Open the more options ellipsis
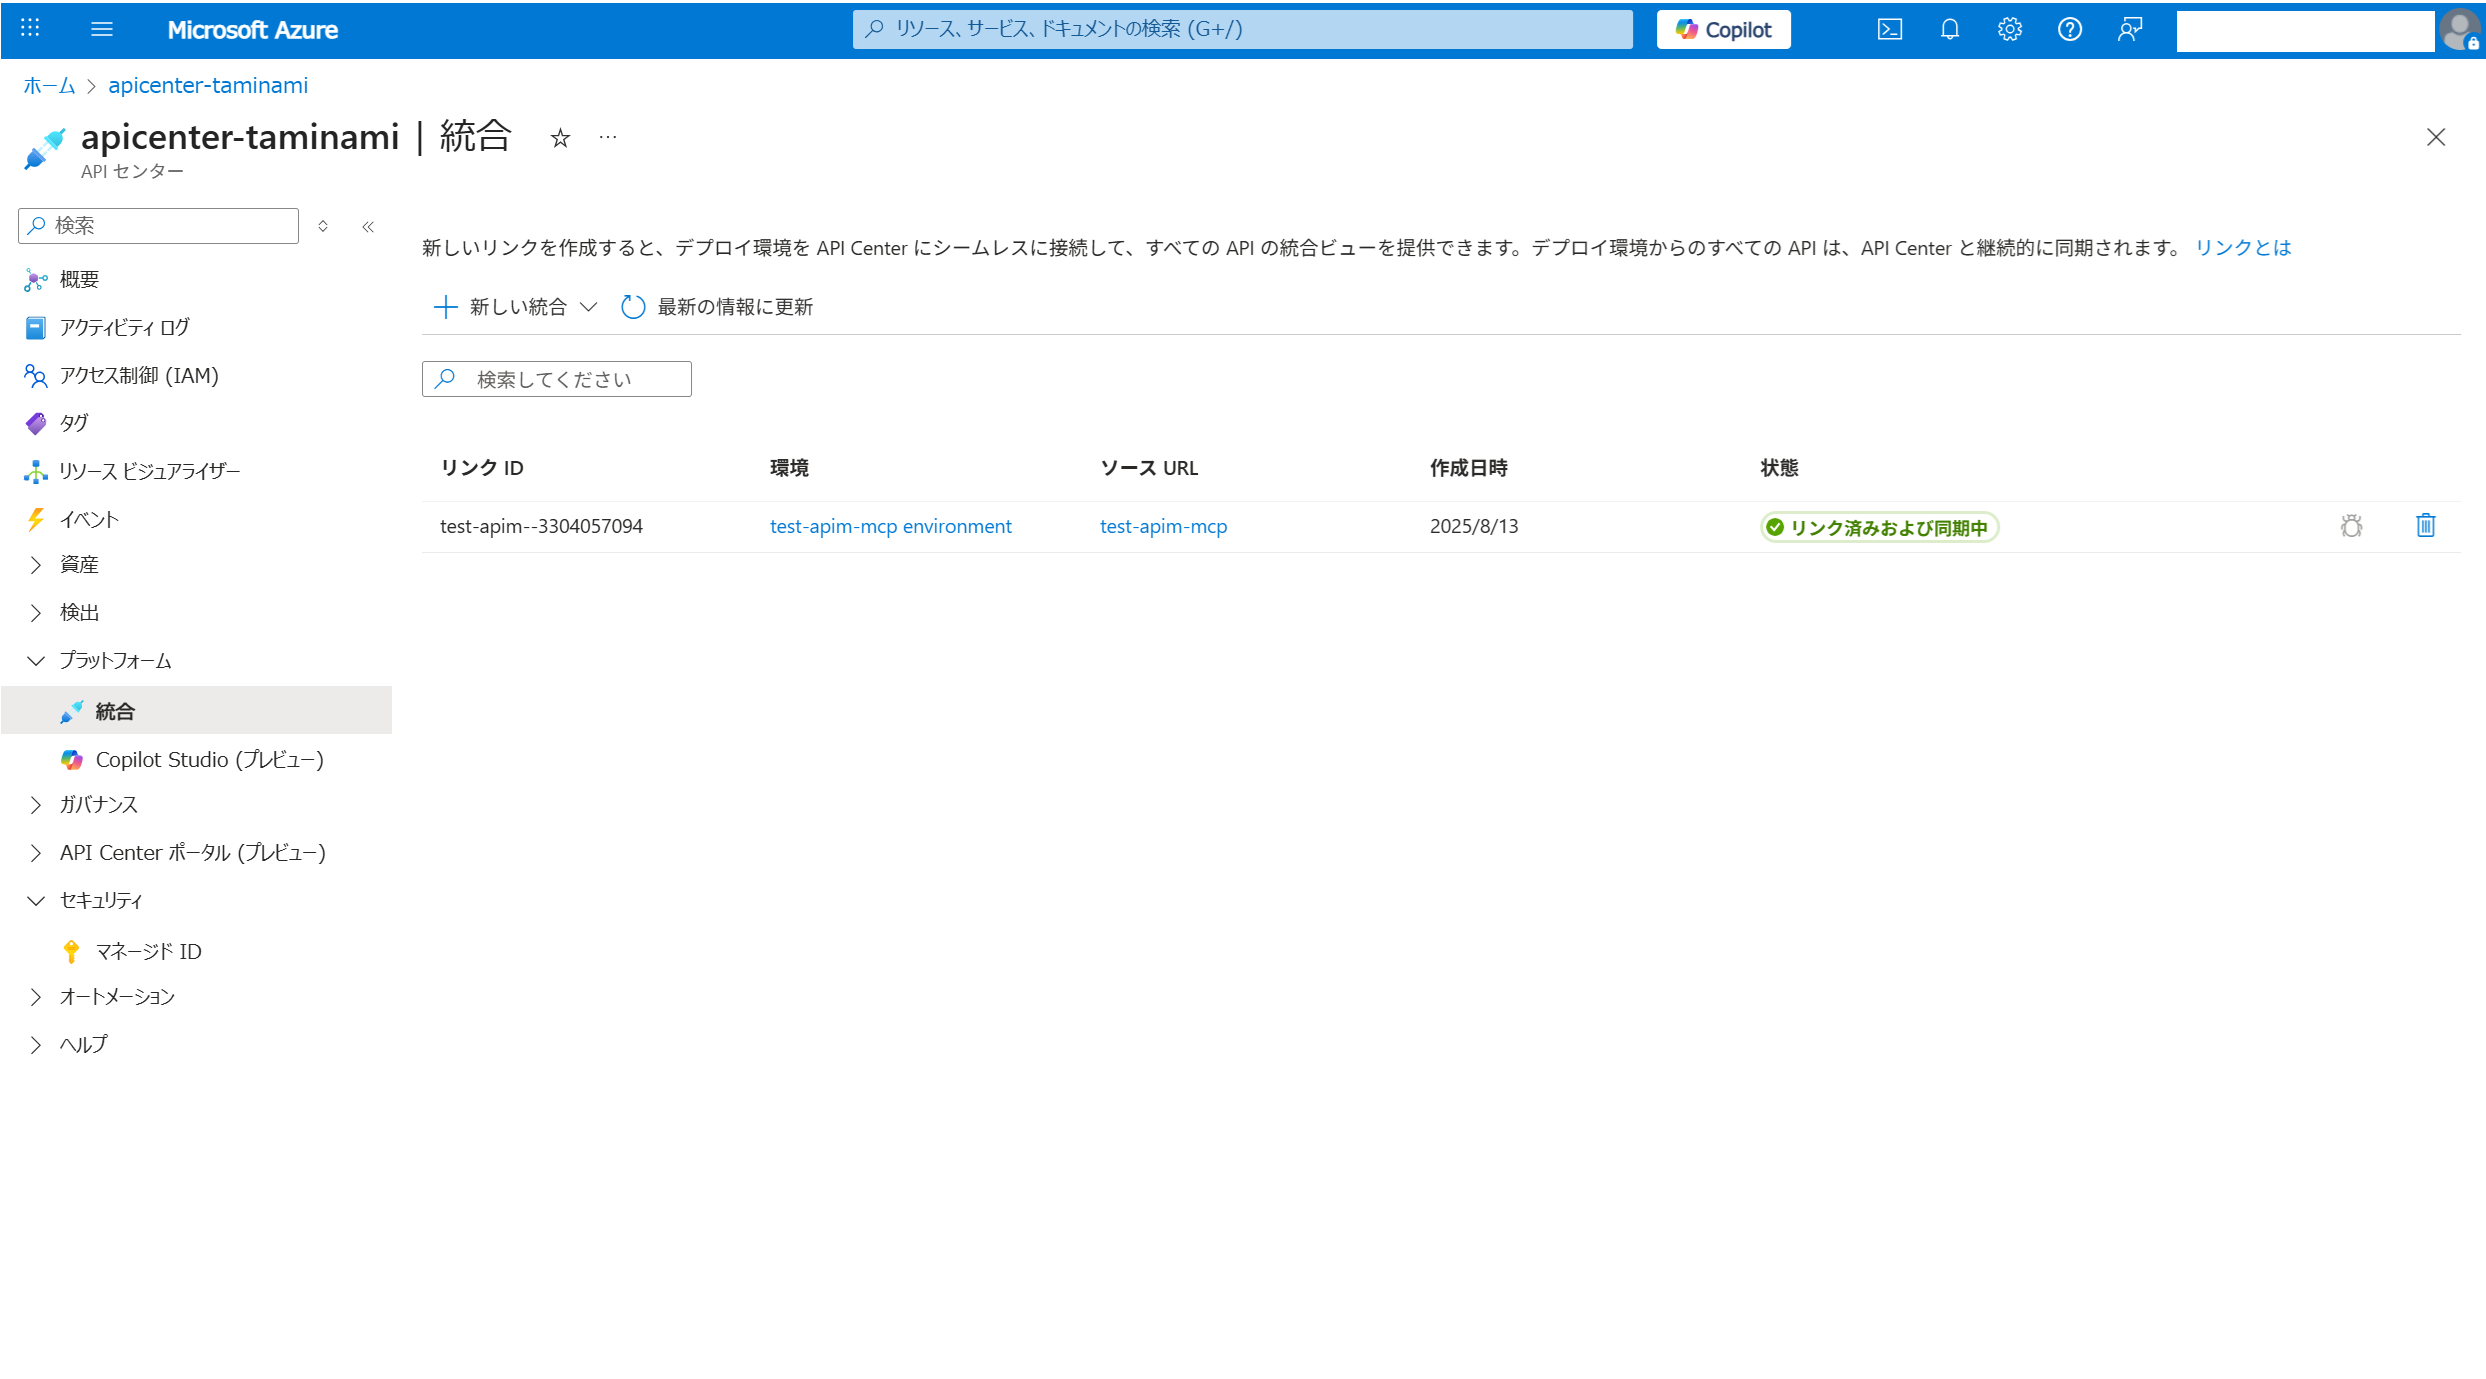 click(x=607, y=137)
